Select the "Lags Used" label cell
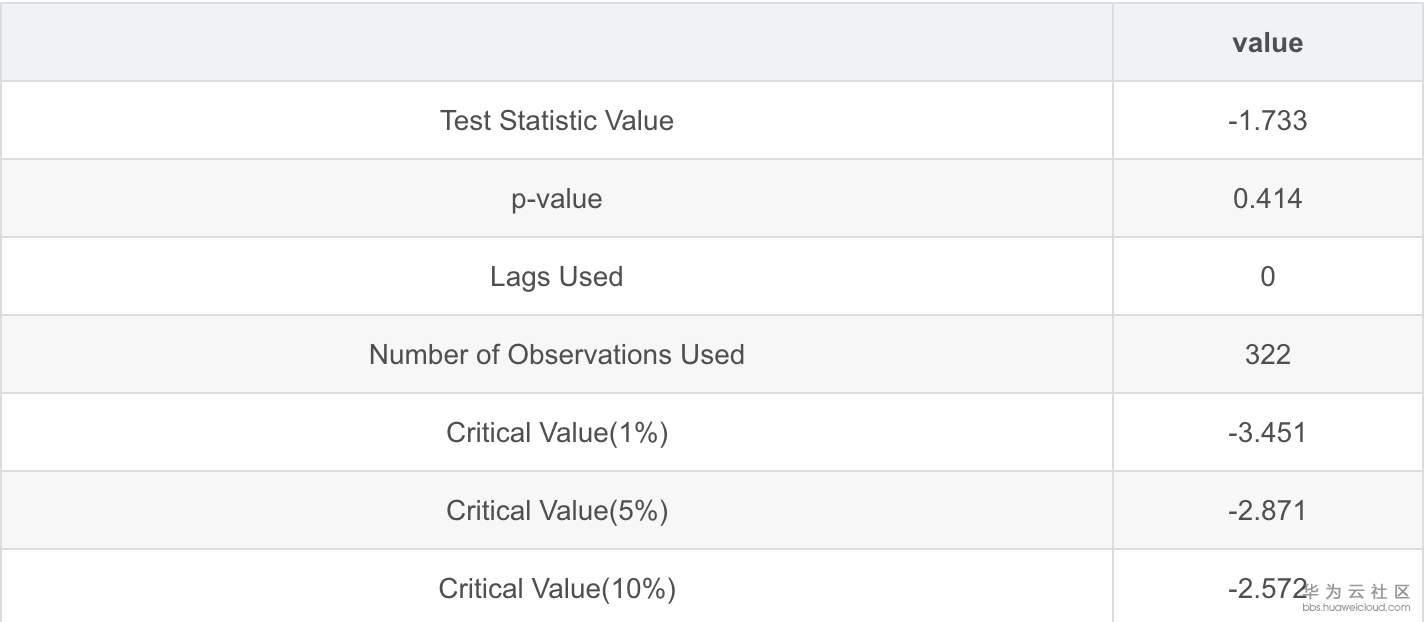The height and width of the screenshot is (622, 1424). (x=556, y=277)
